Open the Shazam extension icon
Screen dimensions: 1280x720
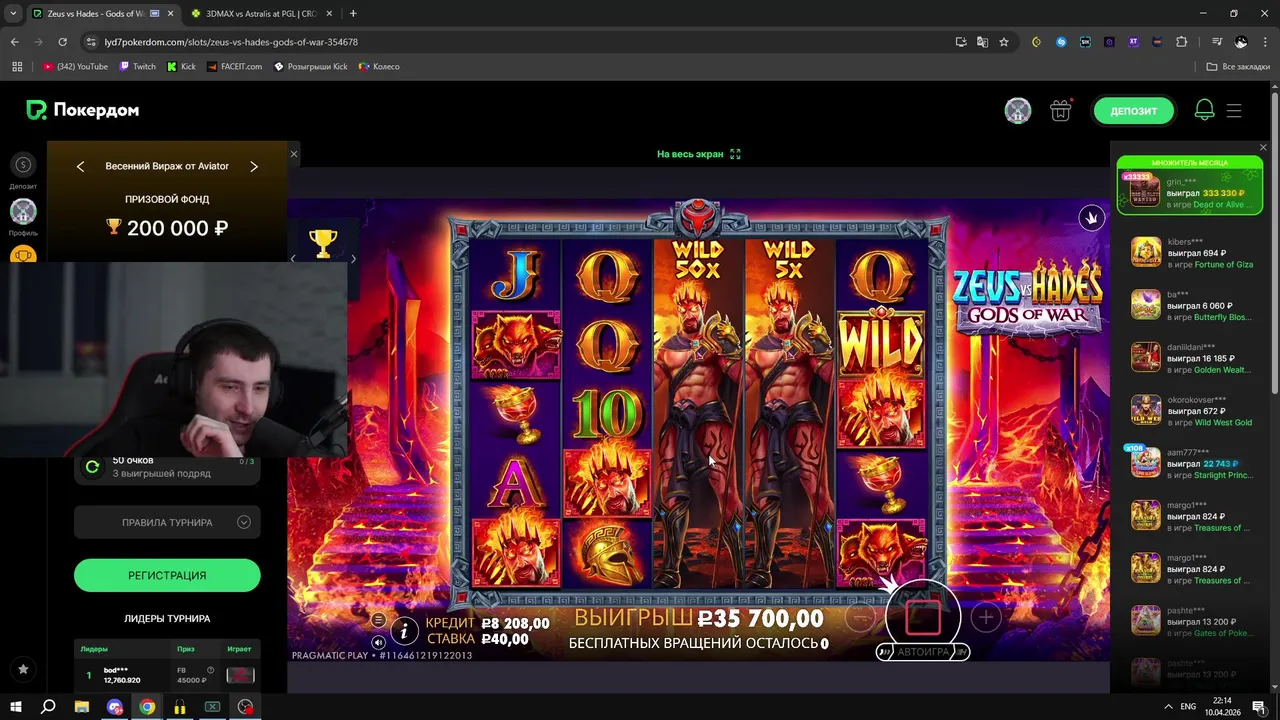pyautogui.click(x=1061, y=42)
